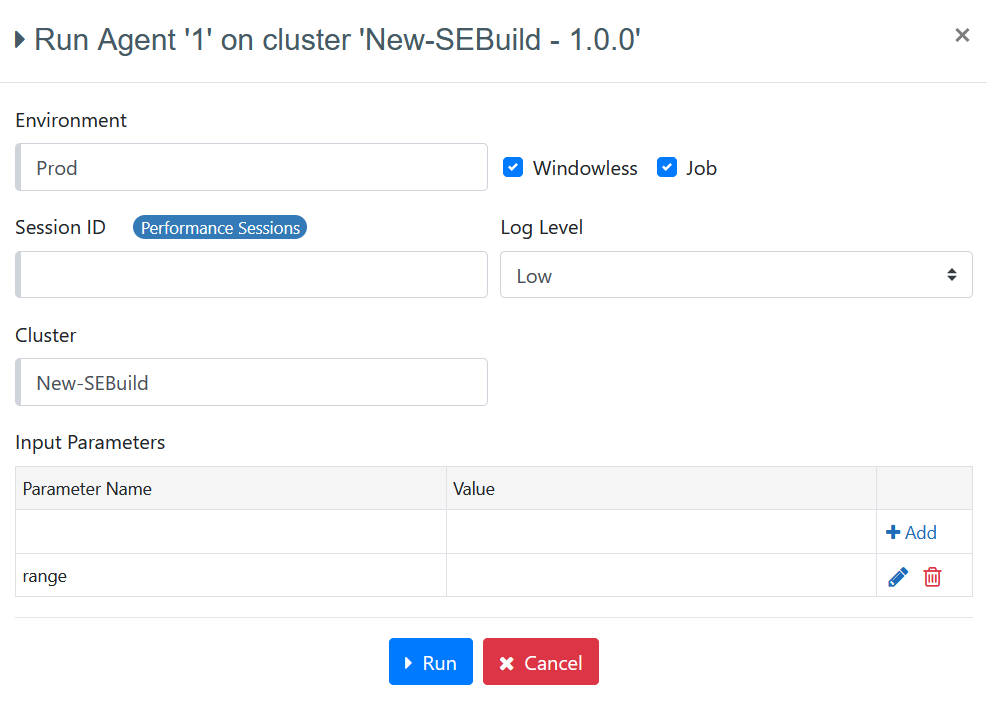Toggle the Job checkbox
Image resolution: width=987 pixels, height=720 pixels.
click(x=667, y=167)
